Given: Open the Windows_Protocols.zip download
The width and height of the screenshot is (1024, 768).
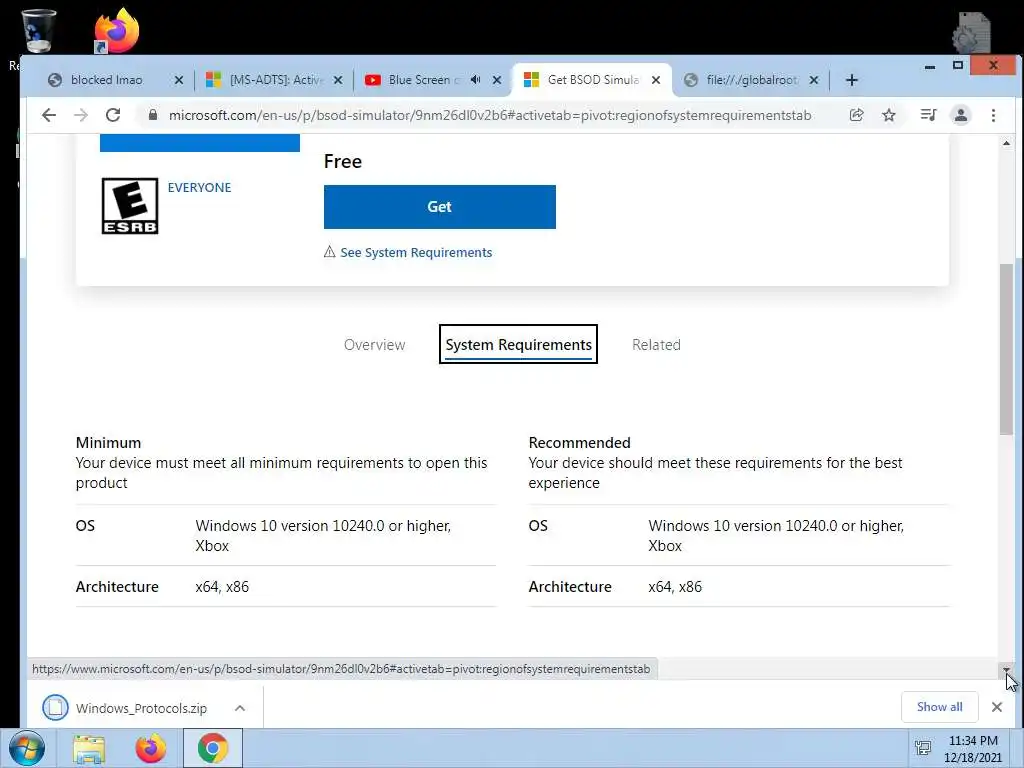Looking at the screenshot, I should point(141,709).
